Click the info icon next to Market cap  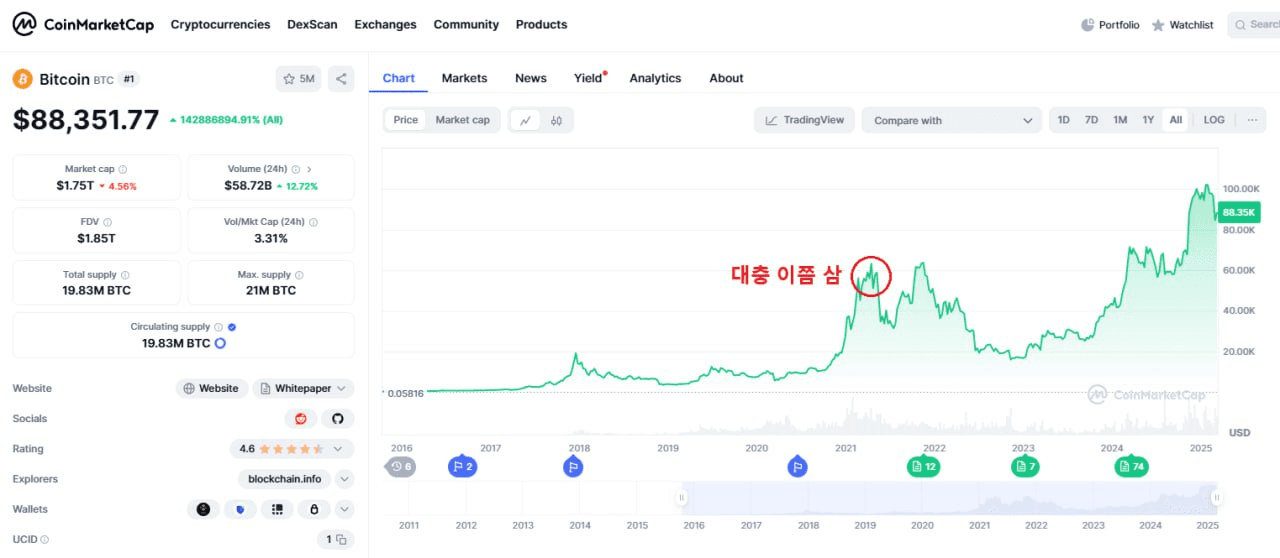coord(123,170)
